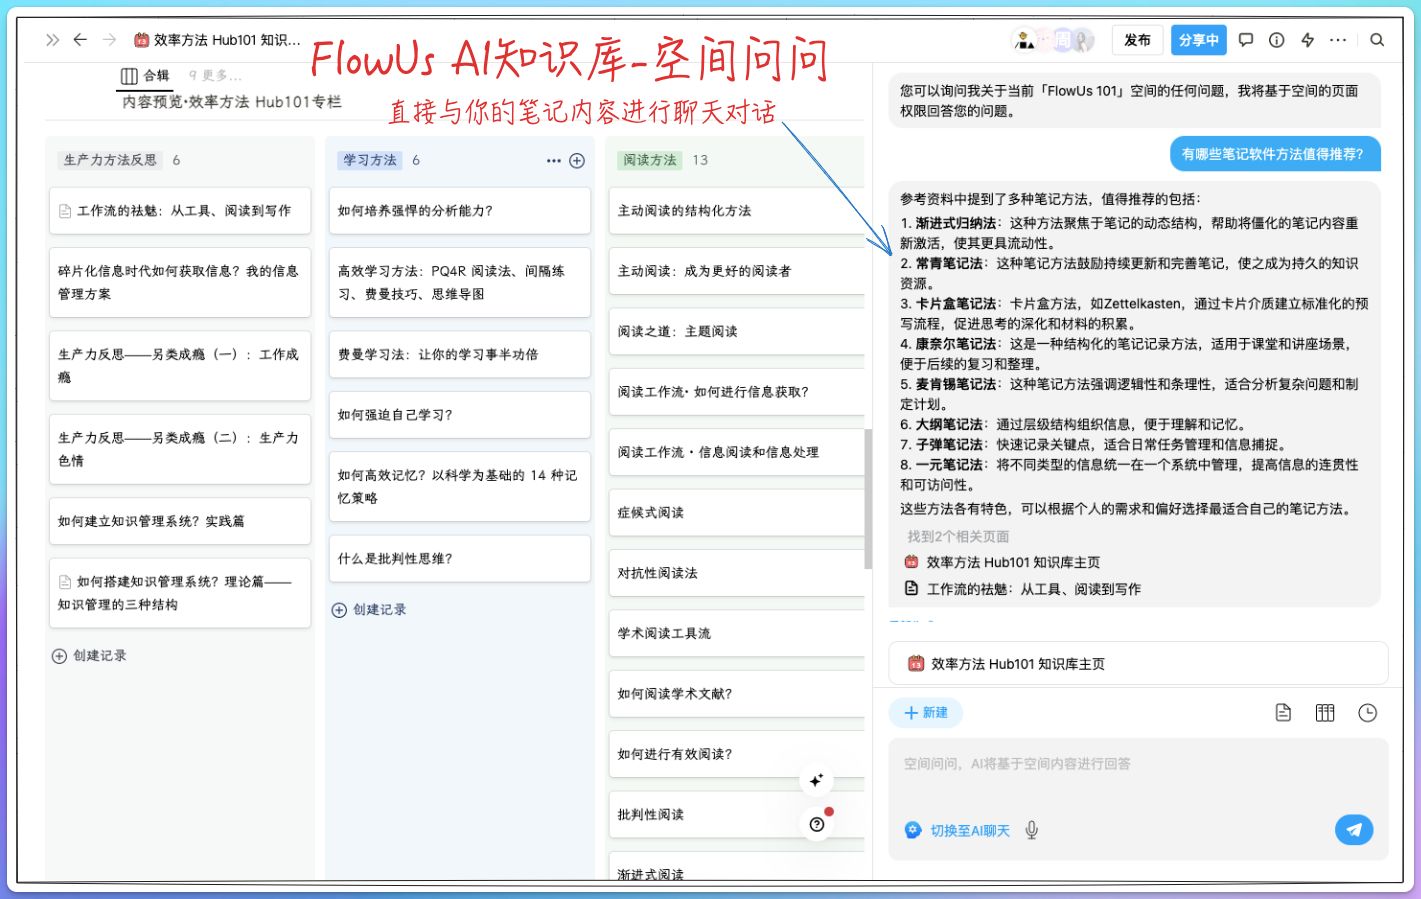
Task: Expand the 9 更多 views dropdown
Action: tap(215, 75)
